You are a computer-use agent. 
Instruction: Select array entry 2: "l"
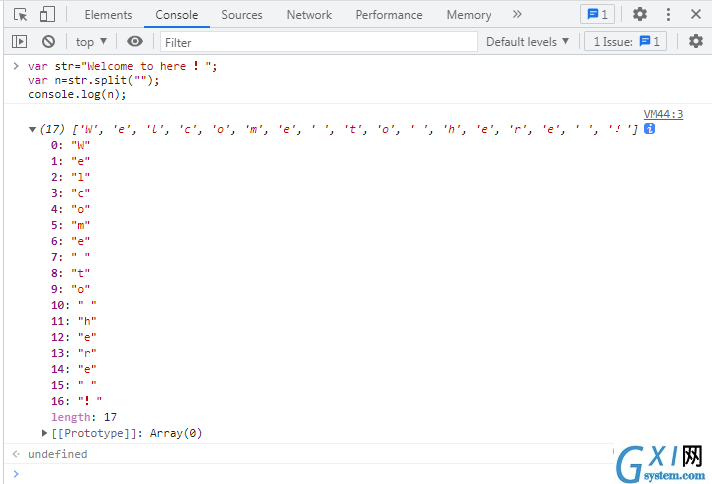click(70, 177)
